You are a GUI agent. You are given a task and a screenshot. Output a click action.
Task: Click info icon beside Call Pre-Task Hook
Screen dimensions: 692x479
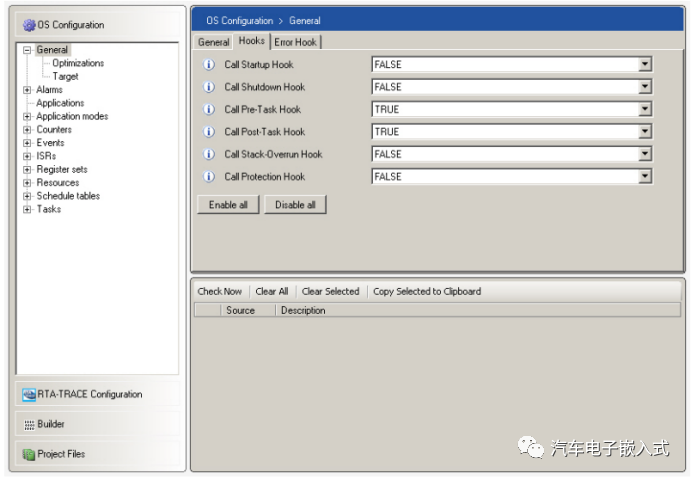[209, 109]
